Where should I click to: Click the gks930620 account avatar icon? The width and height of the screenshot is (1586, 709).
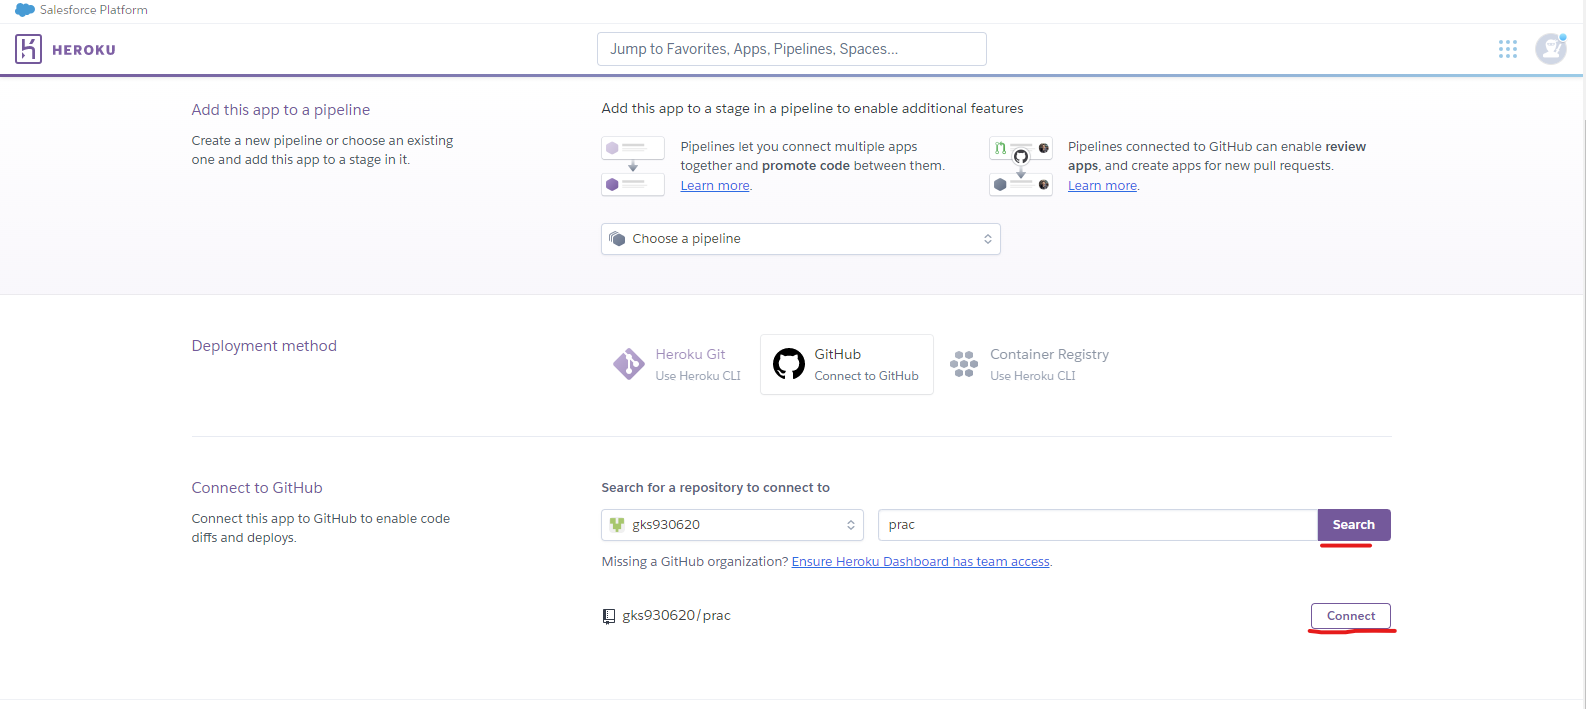point(617,525)
